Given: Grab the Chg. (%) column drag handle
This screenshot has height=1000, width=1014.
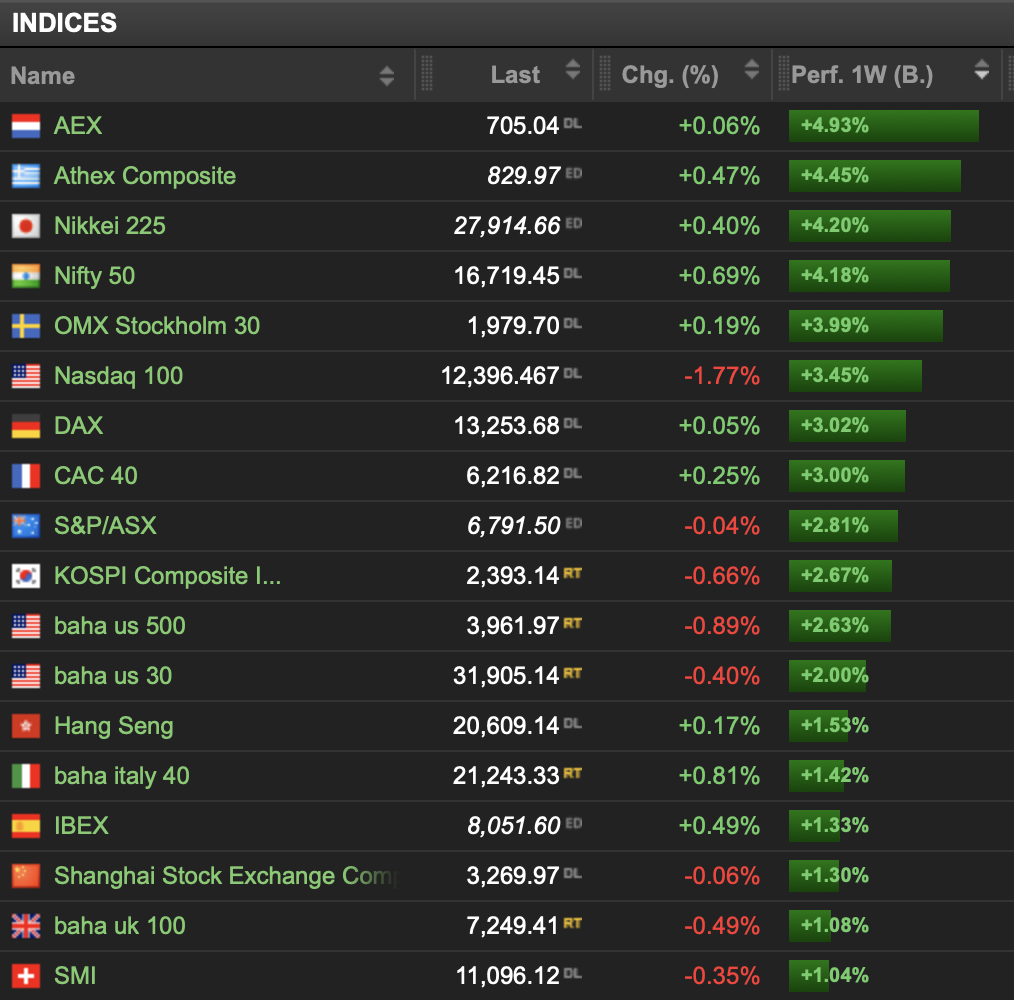Looking at the screenshot, I should [605, 73].
